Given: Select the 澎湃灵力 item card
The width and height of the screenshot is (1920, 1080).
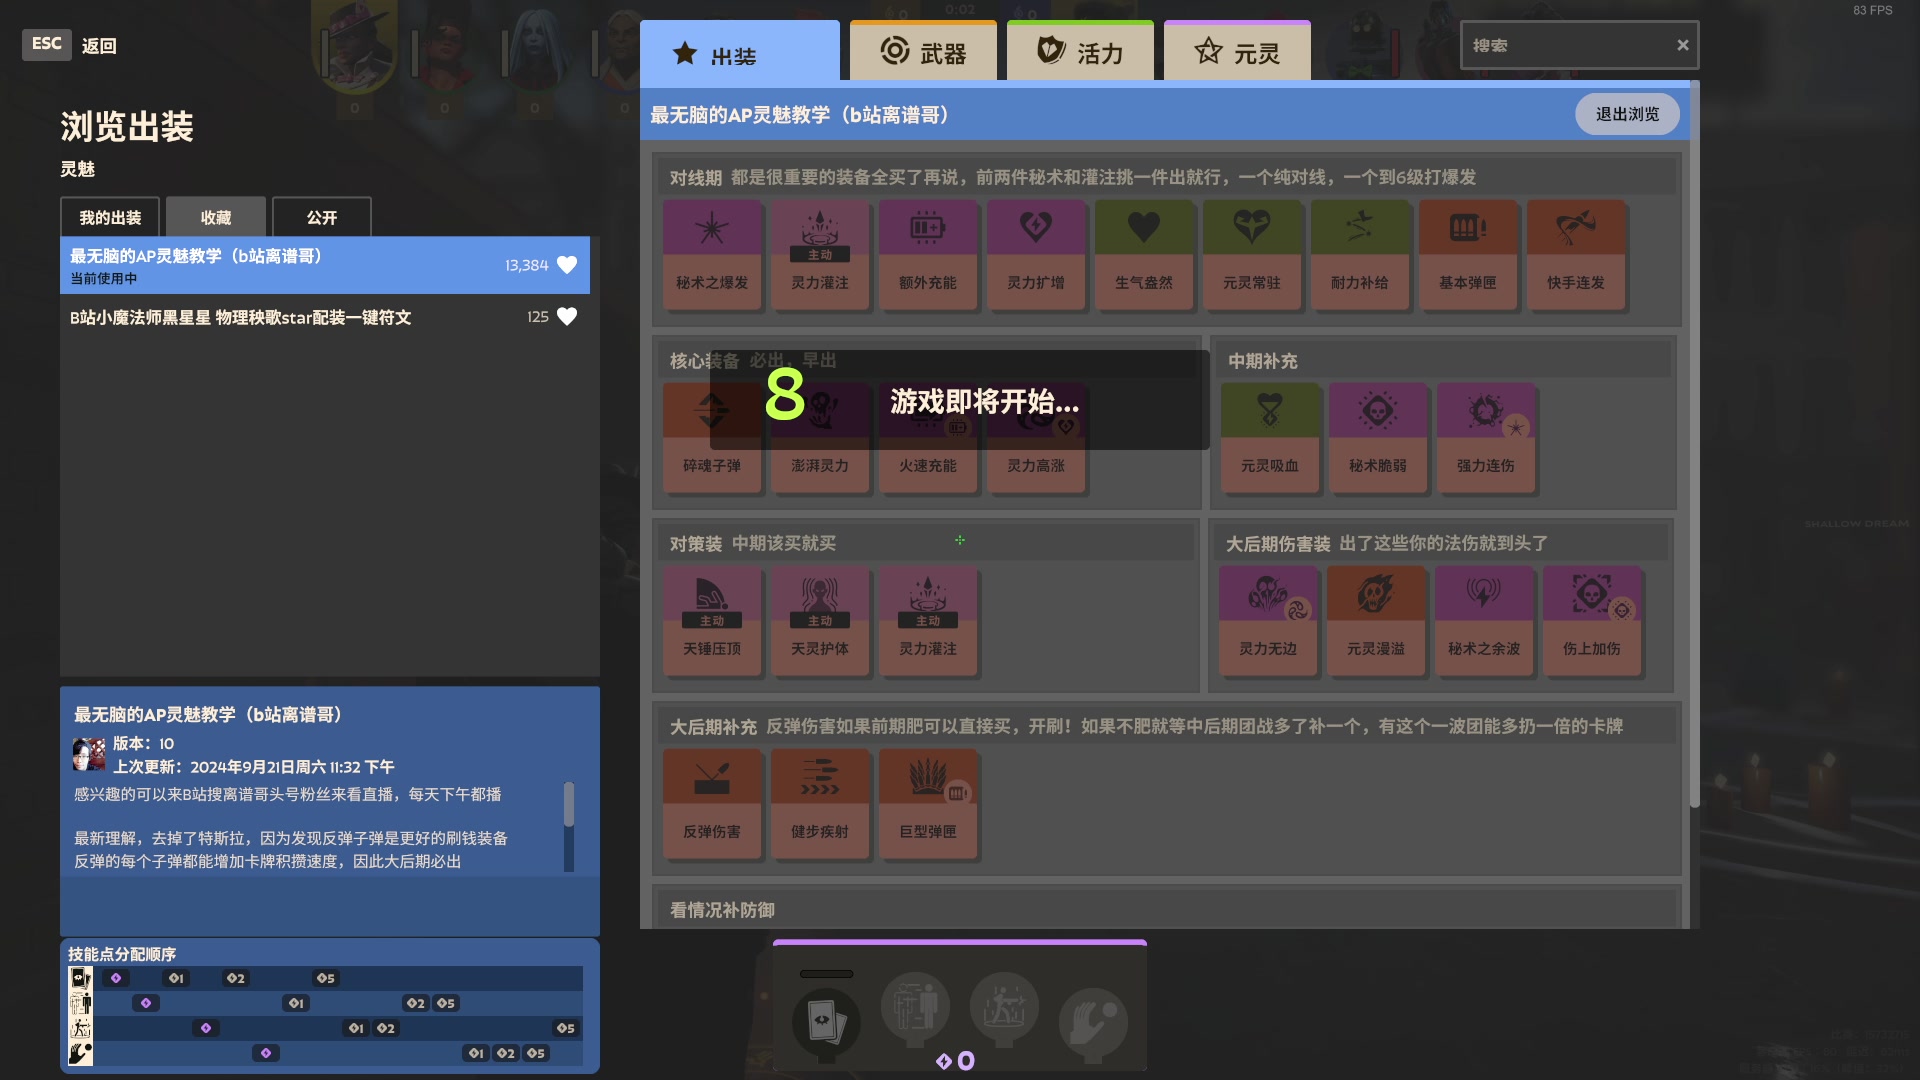Looking at the screenshot, I should [x=820, y=438].
